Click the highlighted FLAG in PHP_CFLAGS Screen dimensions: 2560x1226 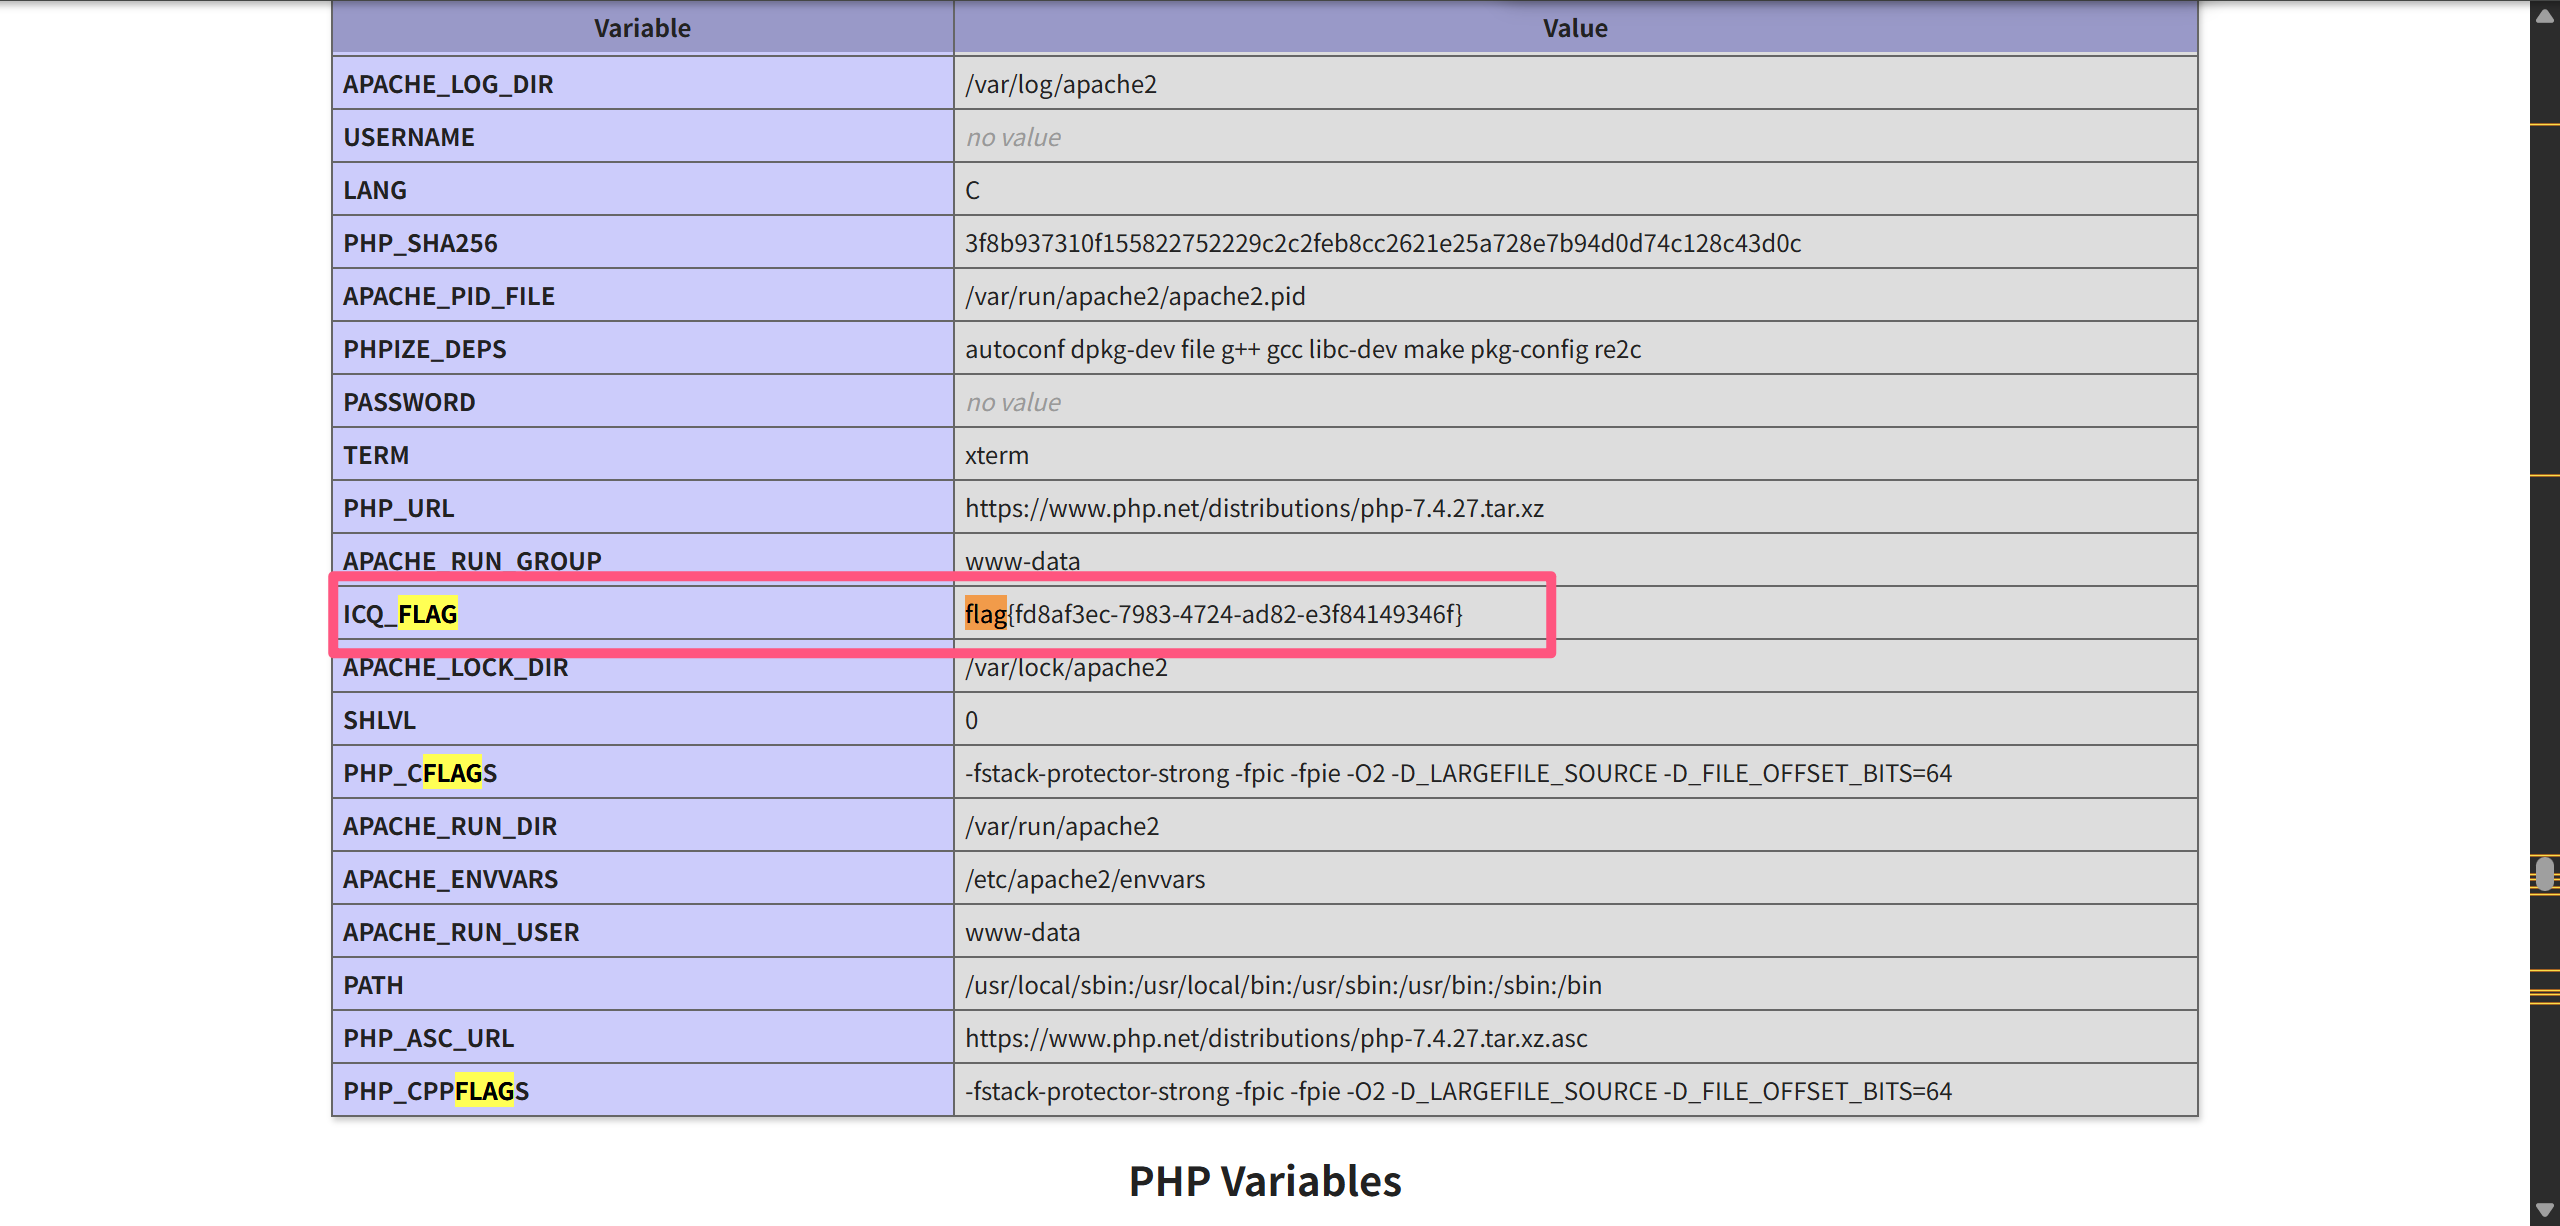(452, 773)
